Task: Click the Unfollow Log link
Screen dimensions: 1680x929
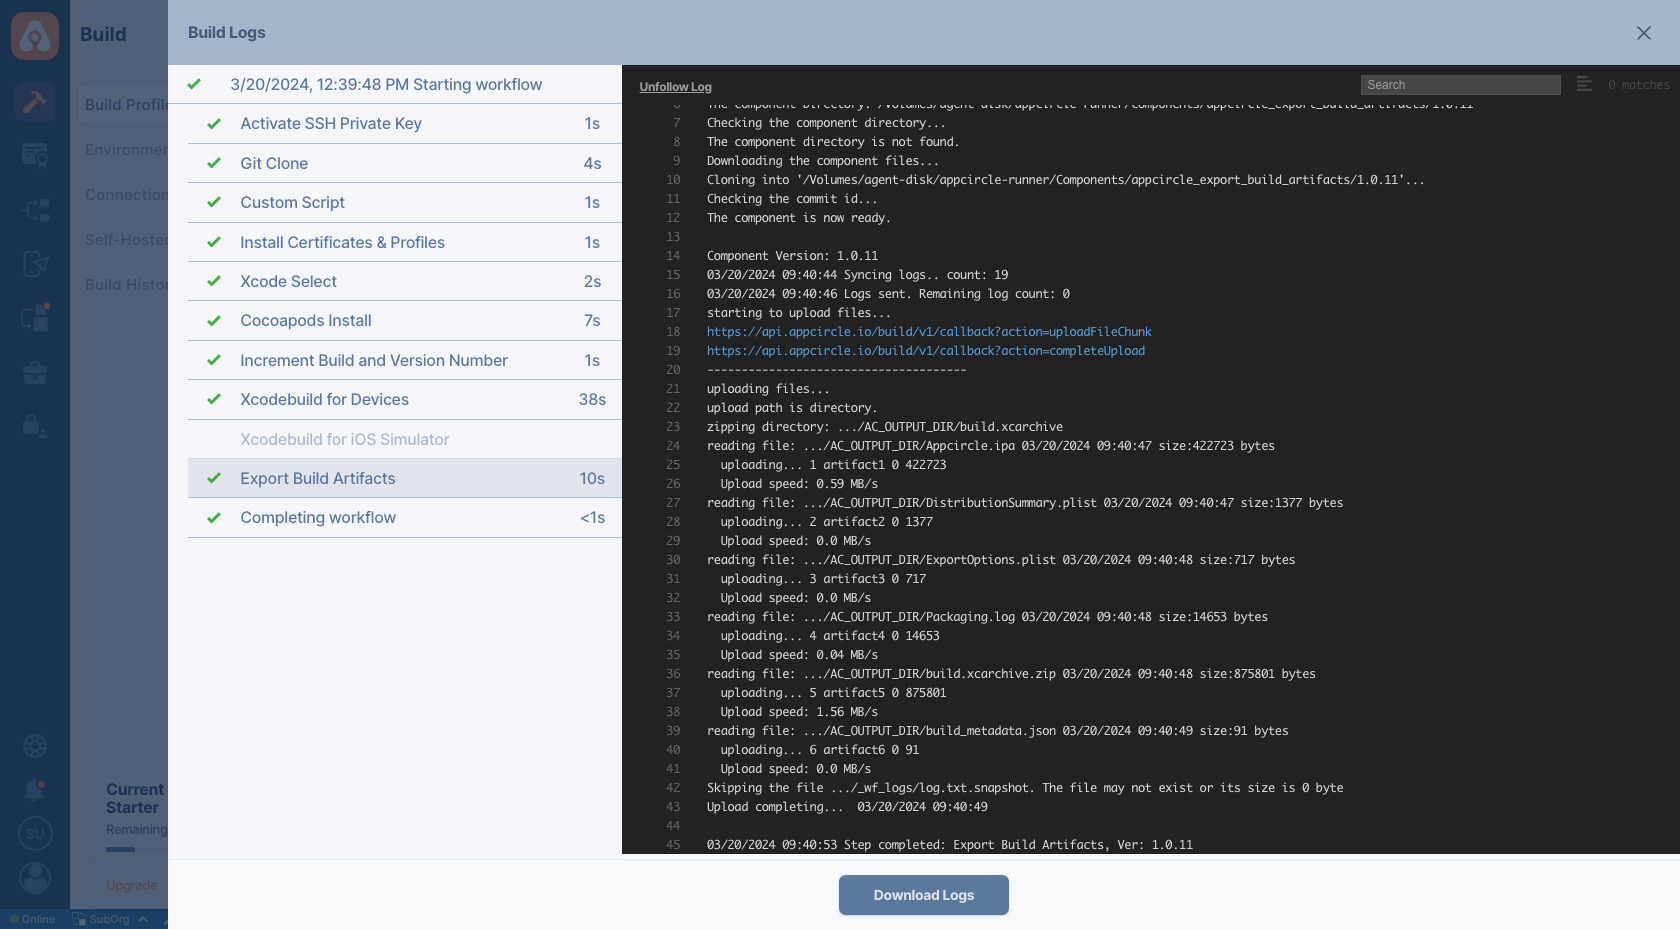Action: (x=676, y=87)
